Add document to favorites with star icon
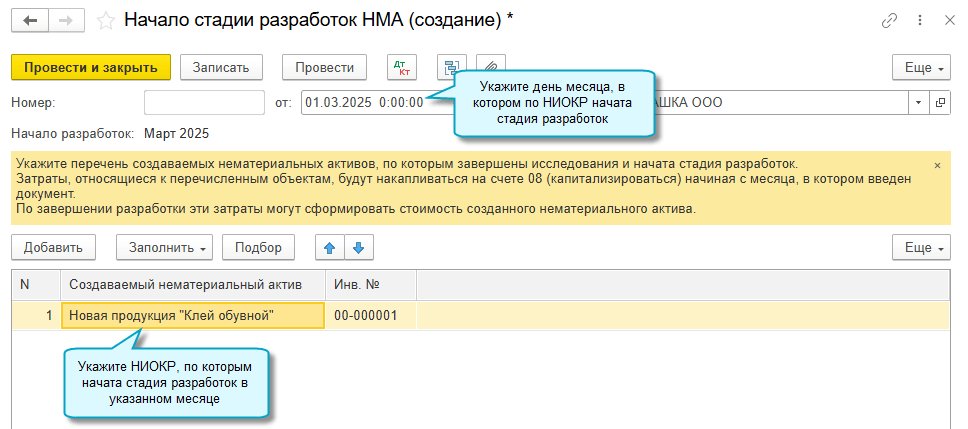This screenshot has height=429, width=968. coord(106,20)
